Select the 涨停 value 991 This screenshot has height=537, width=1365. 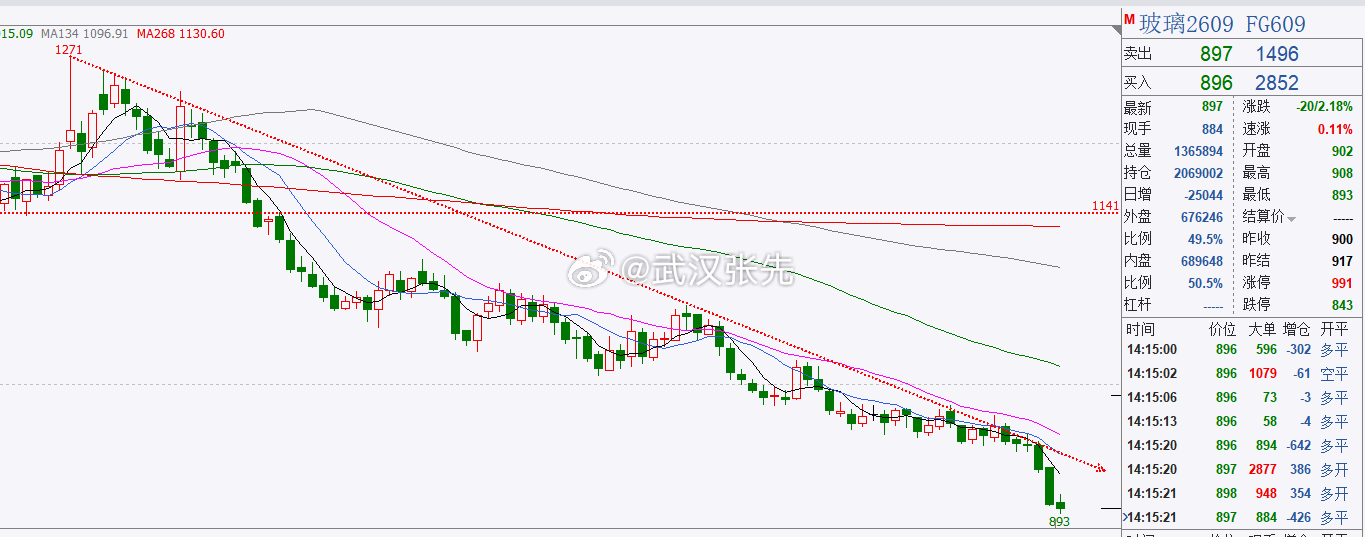pyautogui.click(x=1342, y=283)
